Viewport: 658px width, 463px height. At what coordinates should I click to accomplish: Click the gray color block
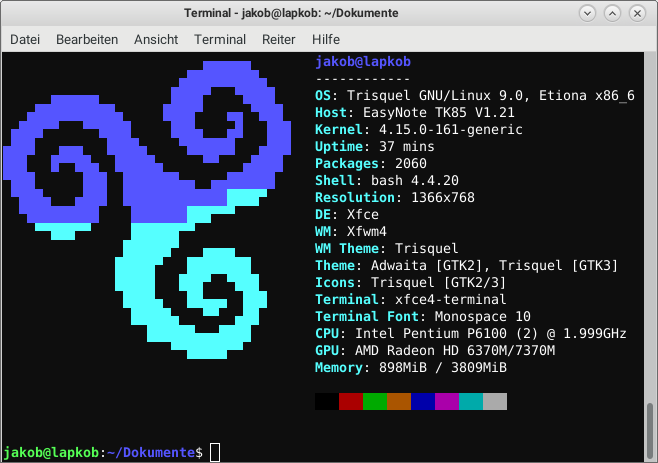495,401
